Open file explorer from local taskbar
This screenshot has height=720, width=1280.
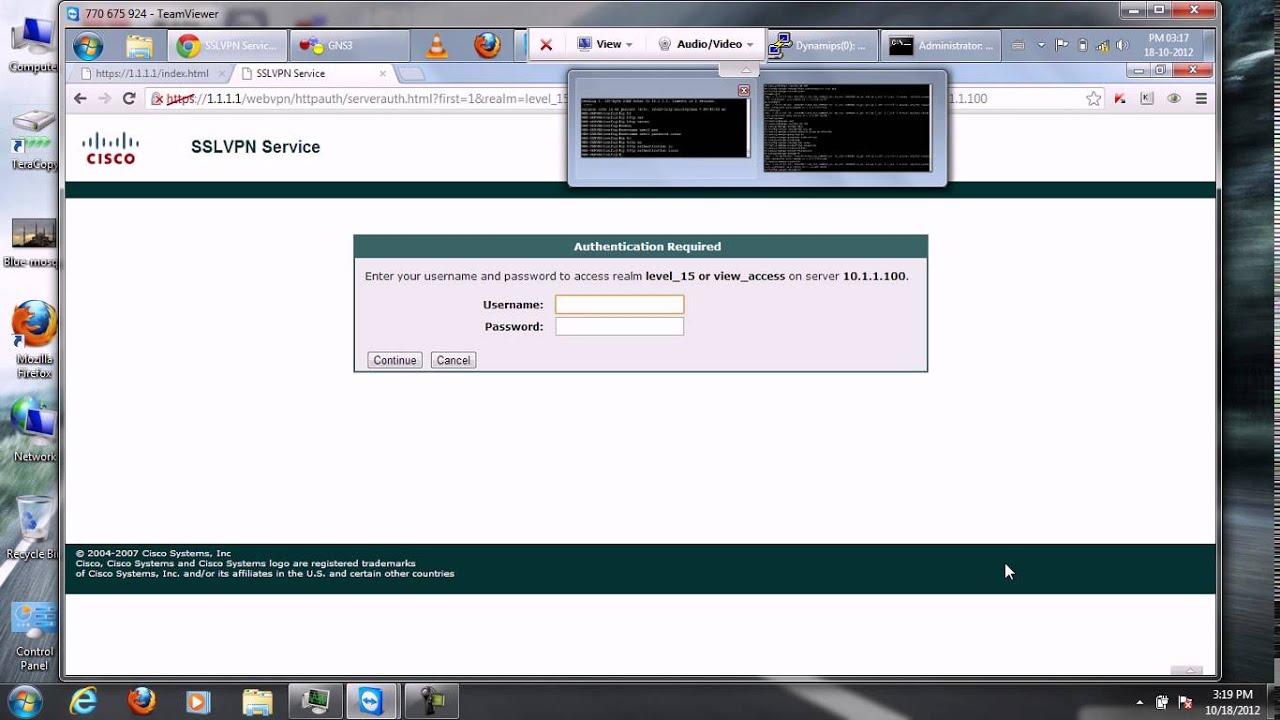click(257, 702)
